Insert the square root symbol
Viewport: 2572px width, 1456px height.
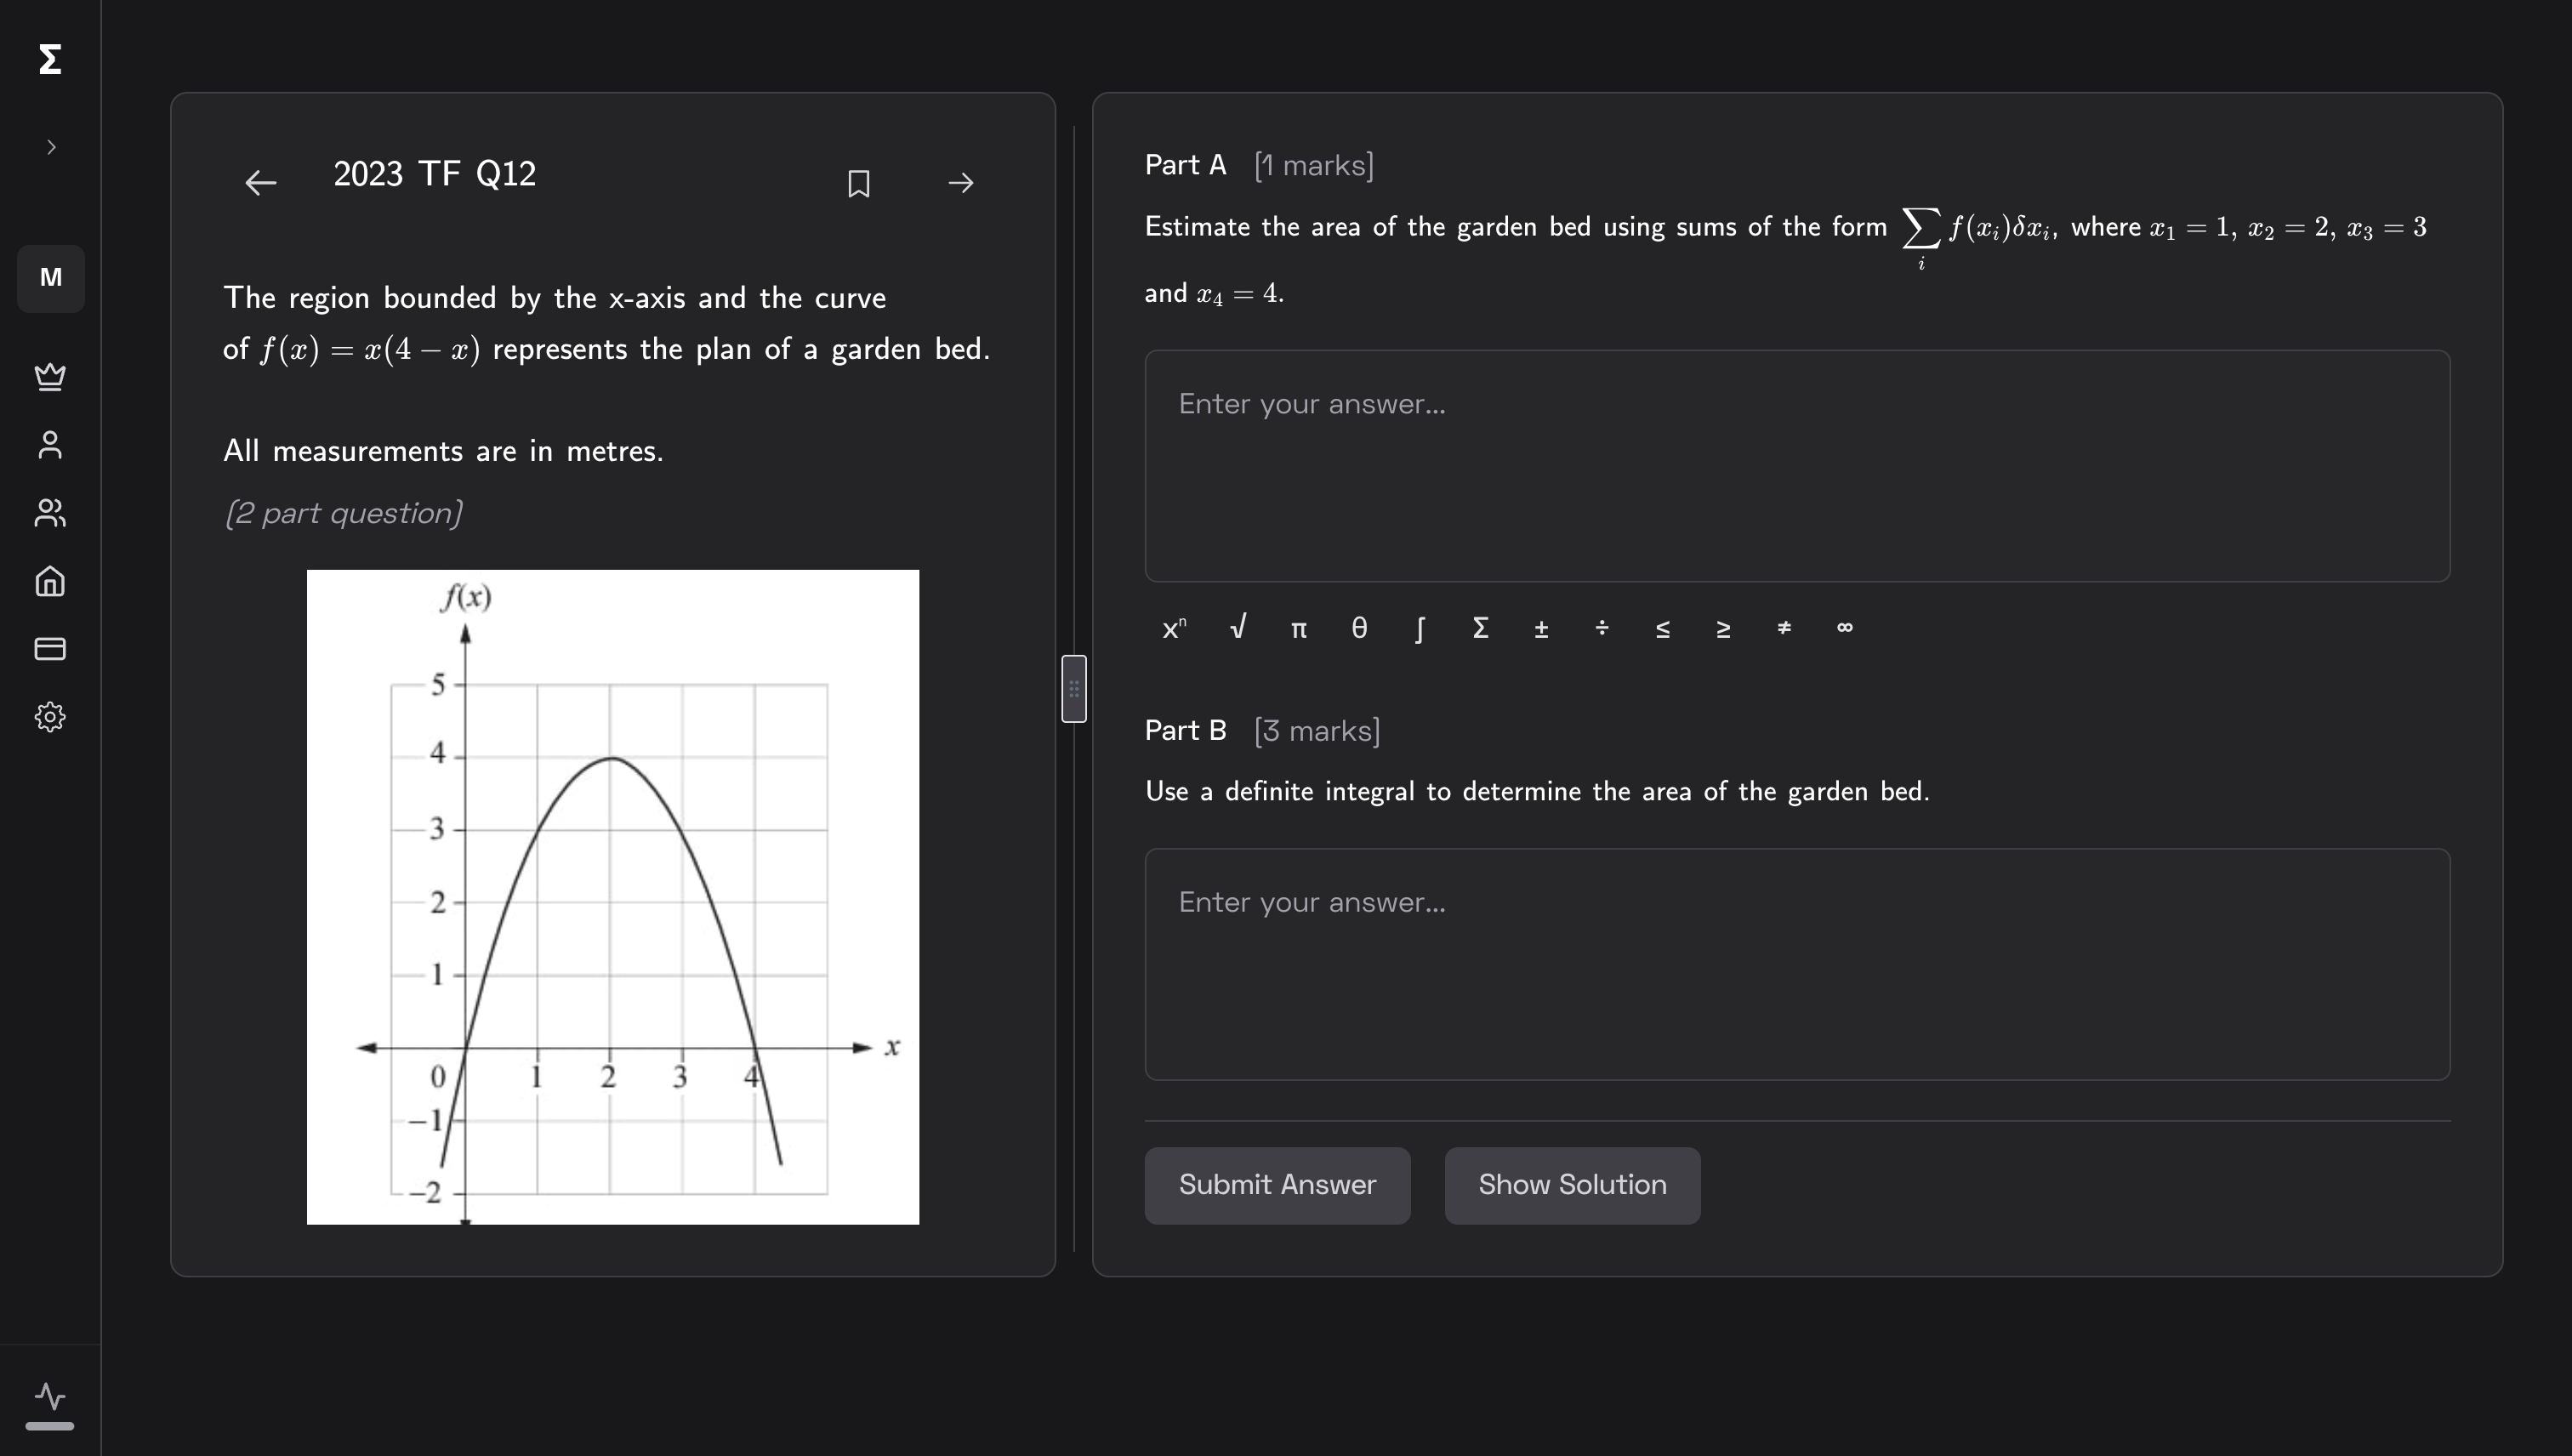[1237, 628]
